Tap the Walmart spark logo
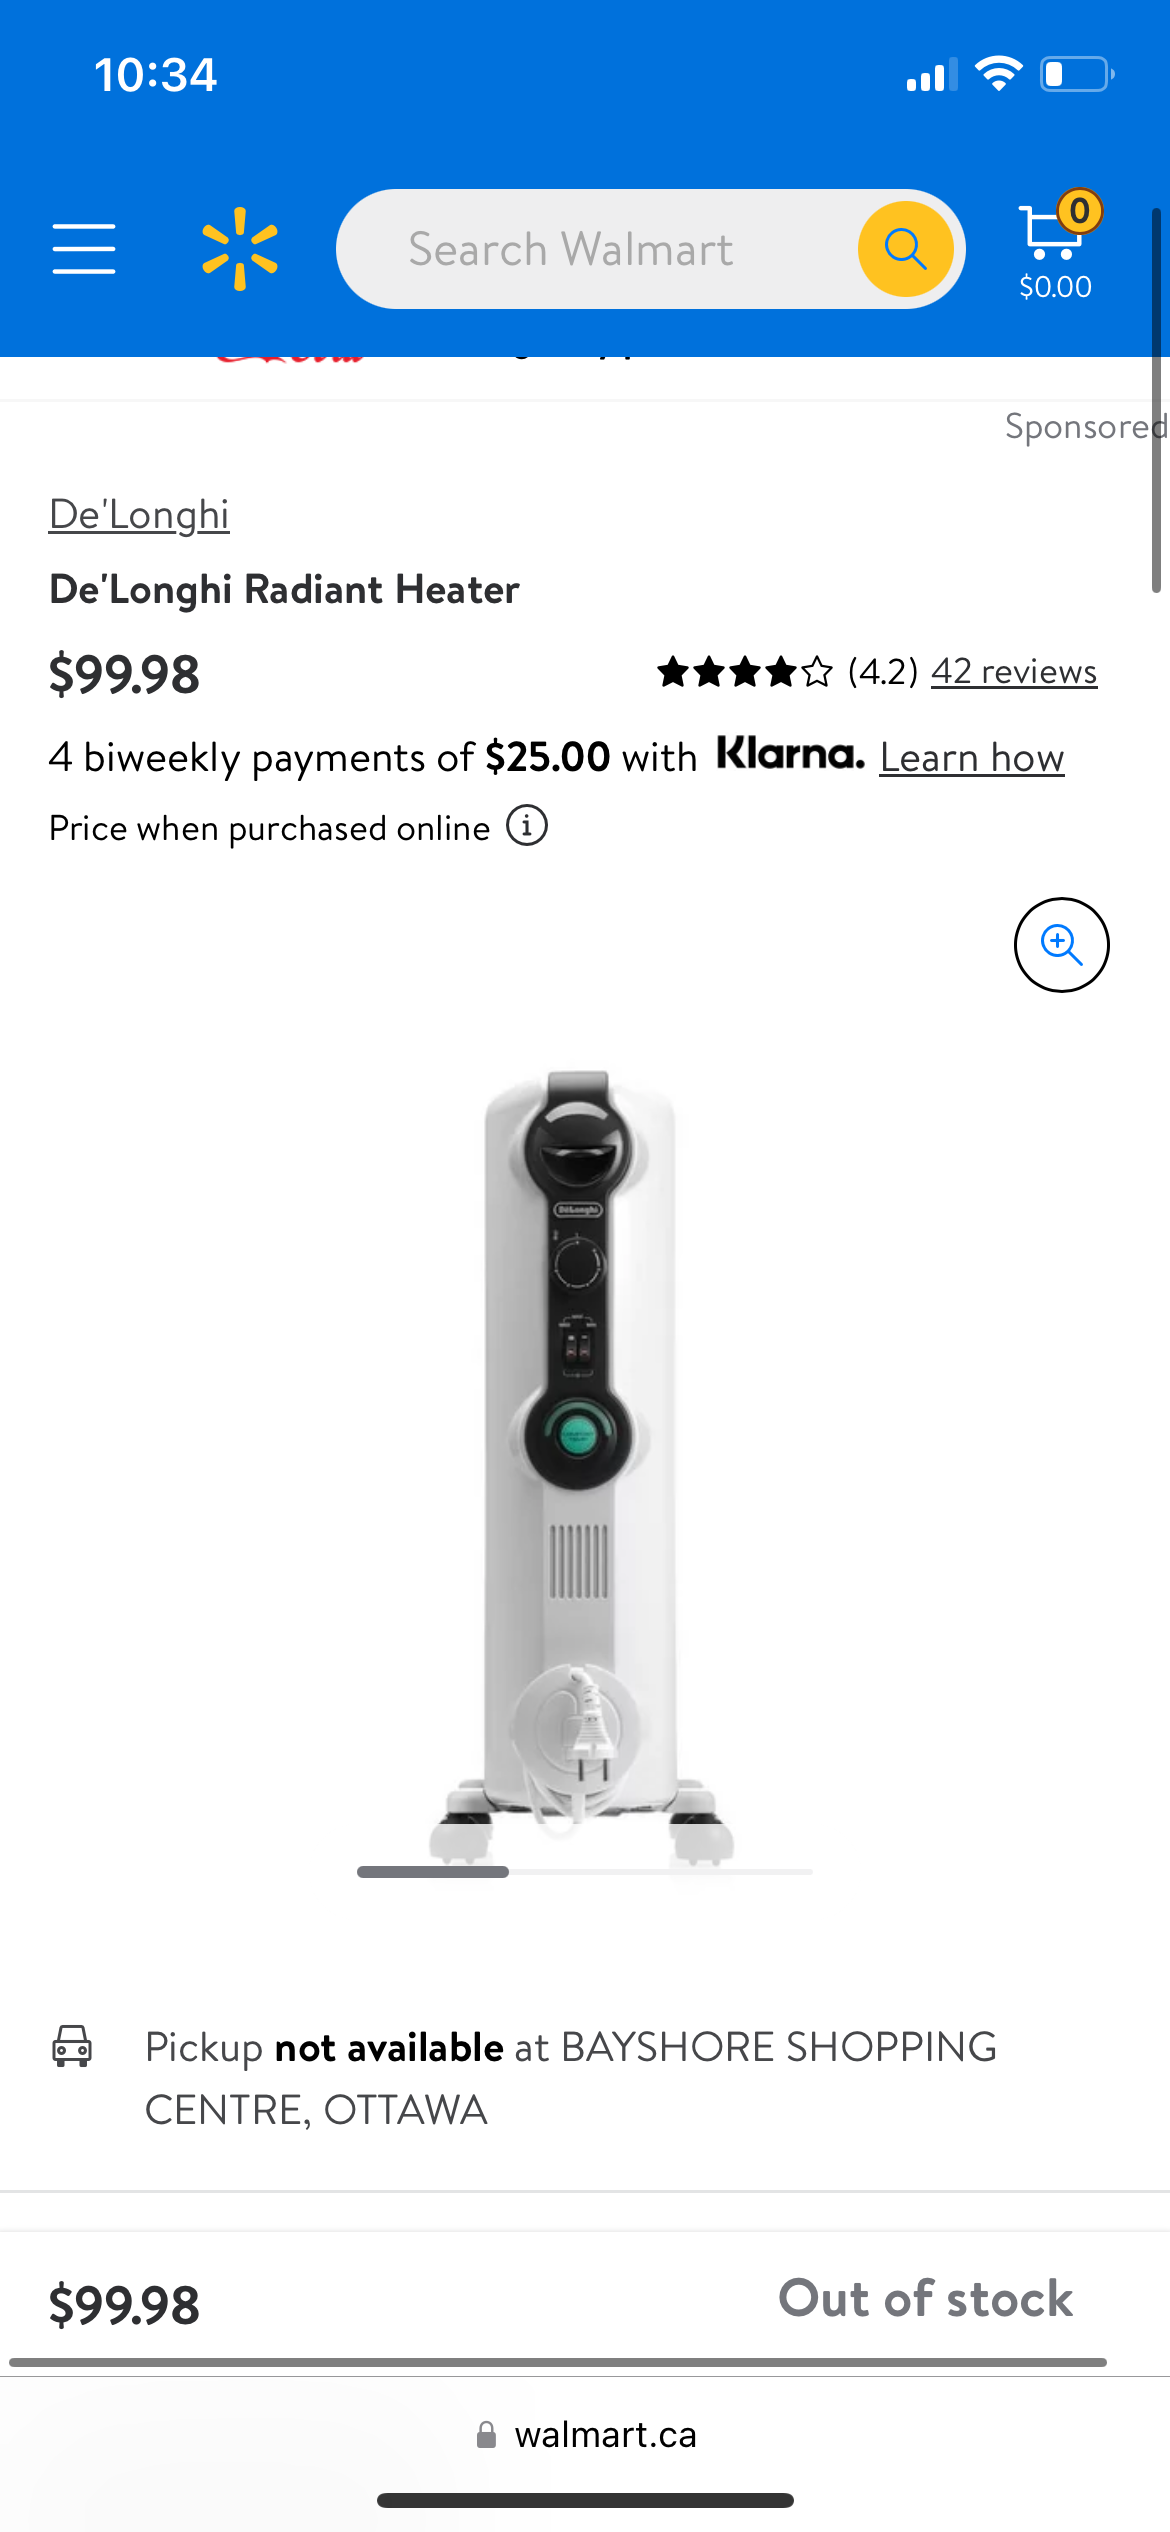This screenshot has width=1170, height=2532. coord(240,249)
